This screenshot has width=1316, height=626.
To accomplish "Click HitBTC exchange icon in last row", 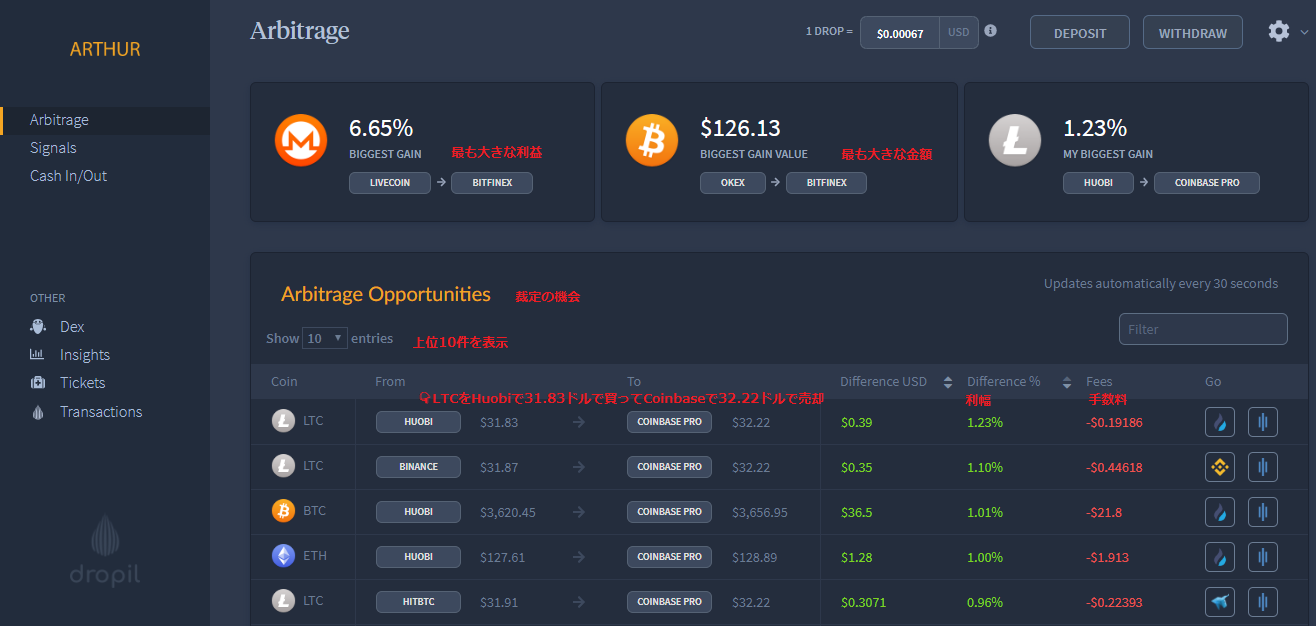I will [x=1219, y=602].
